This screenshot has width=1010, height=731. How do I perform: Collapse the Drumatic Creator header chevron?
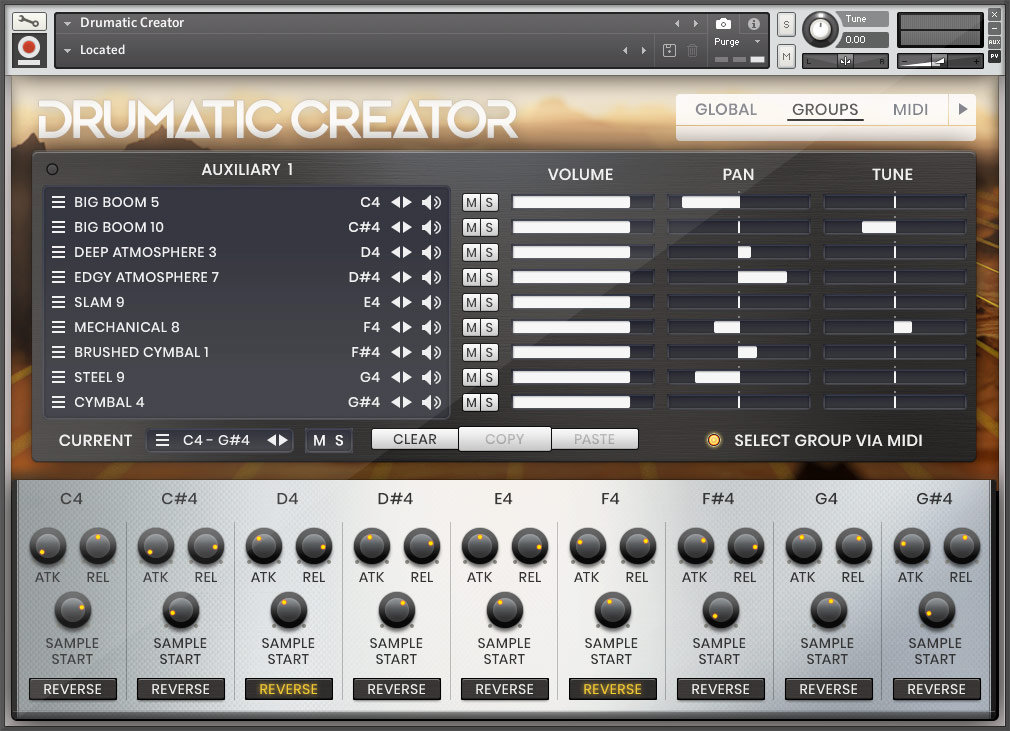(x=65, y=22)
